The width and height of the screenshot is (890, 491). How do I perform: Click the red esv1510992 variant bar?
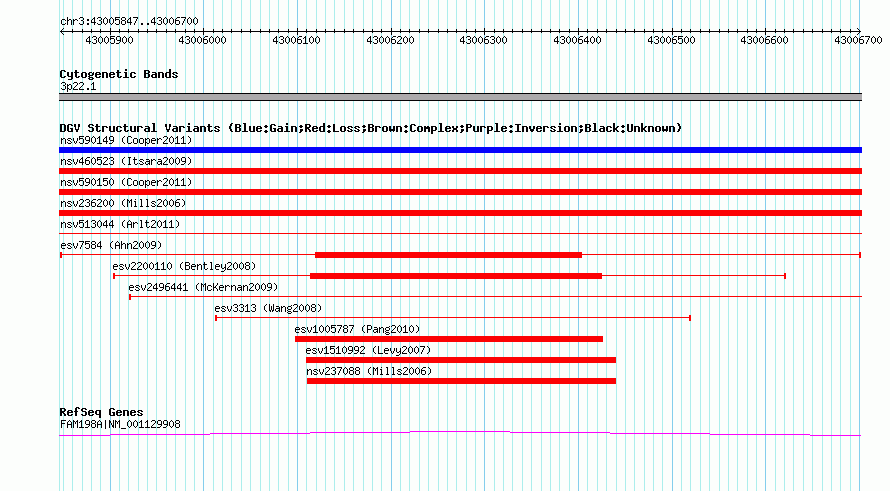(461, 360)
